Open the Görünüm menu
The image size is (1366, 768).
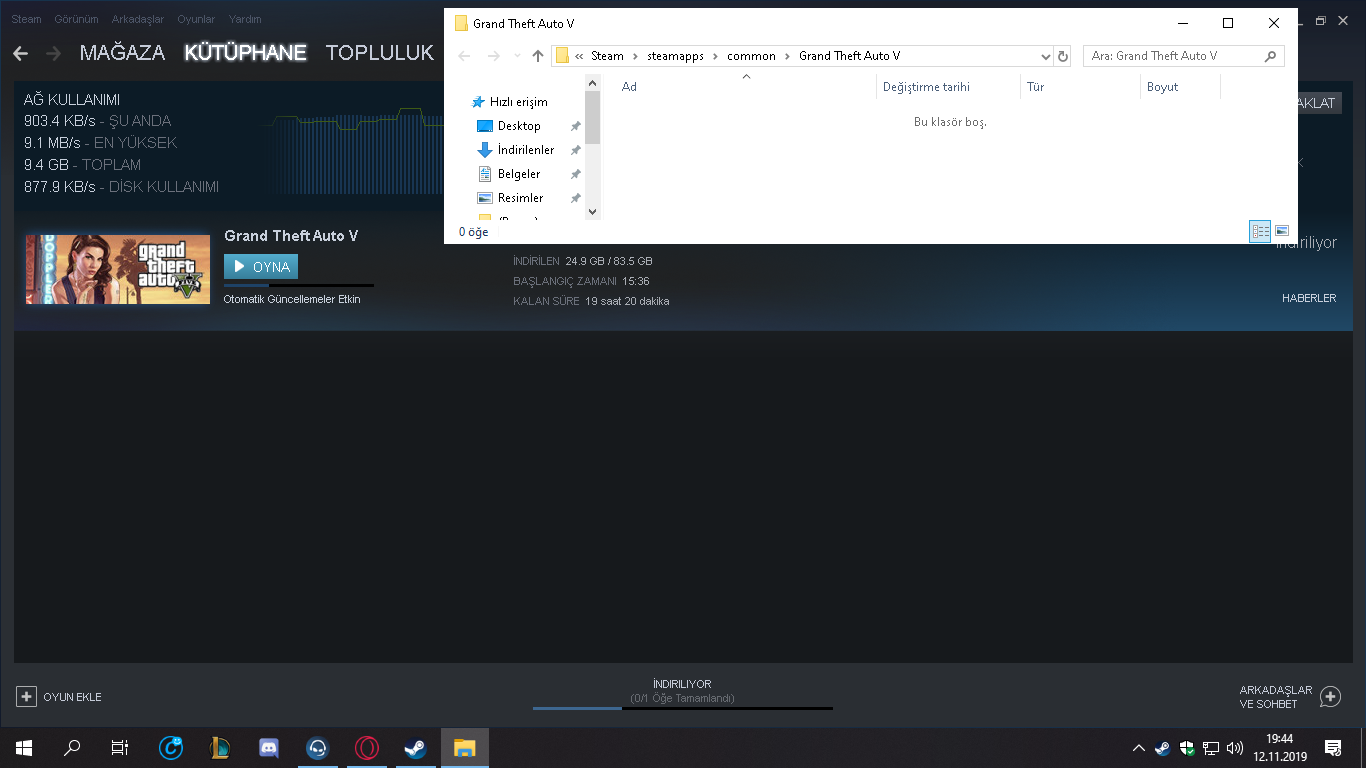[75, 19]
